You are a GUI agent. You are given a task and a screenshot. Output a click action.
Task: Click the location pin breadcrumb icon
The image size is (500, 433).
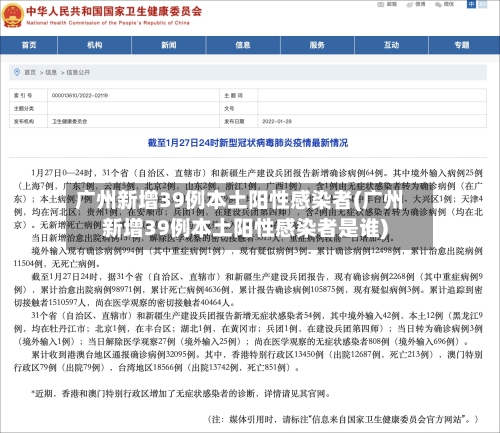pyautogui.click(x=17, y=72)
